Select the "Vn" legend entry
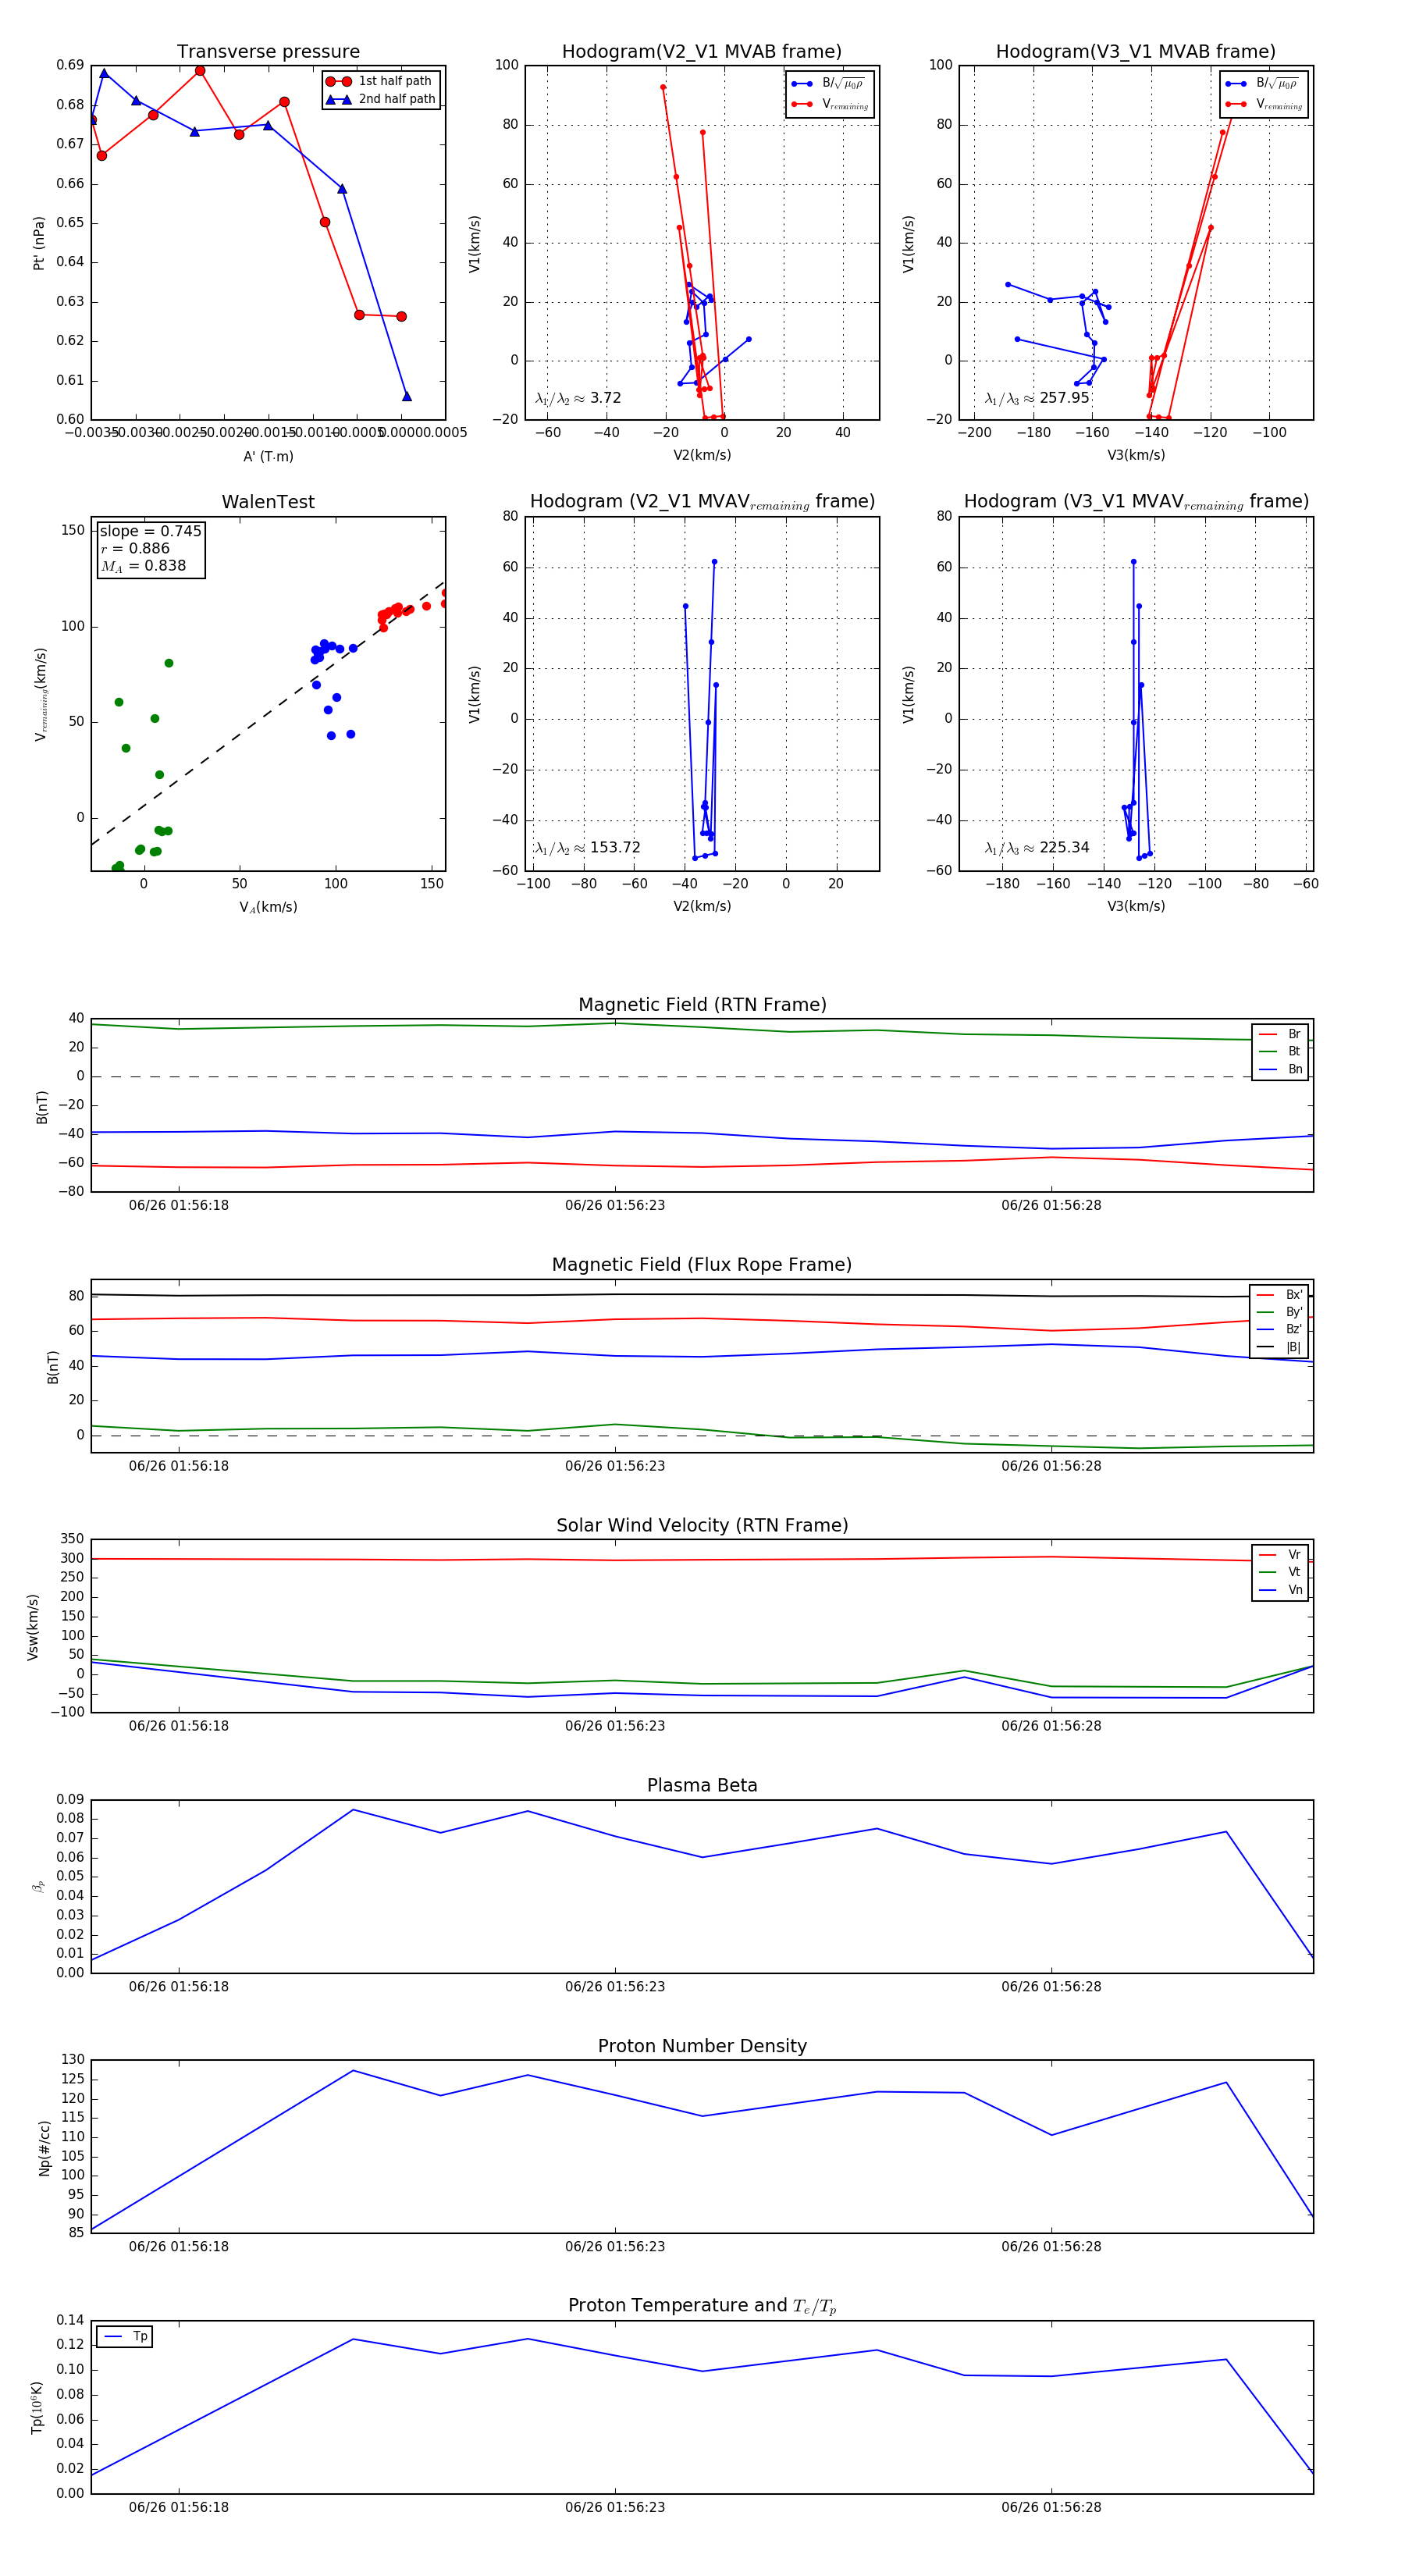 [1280, 1590]
